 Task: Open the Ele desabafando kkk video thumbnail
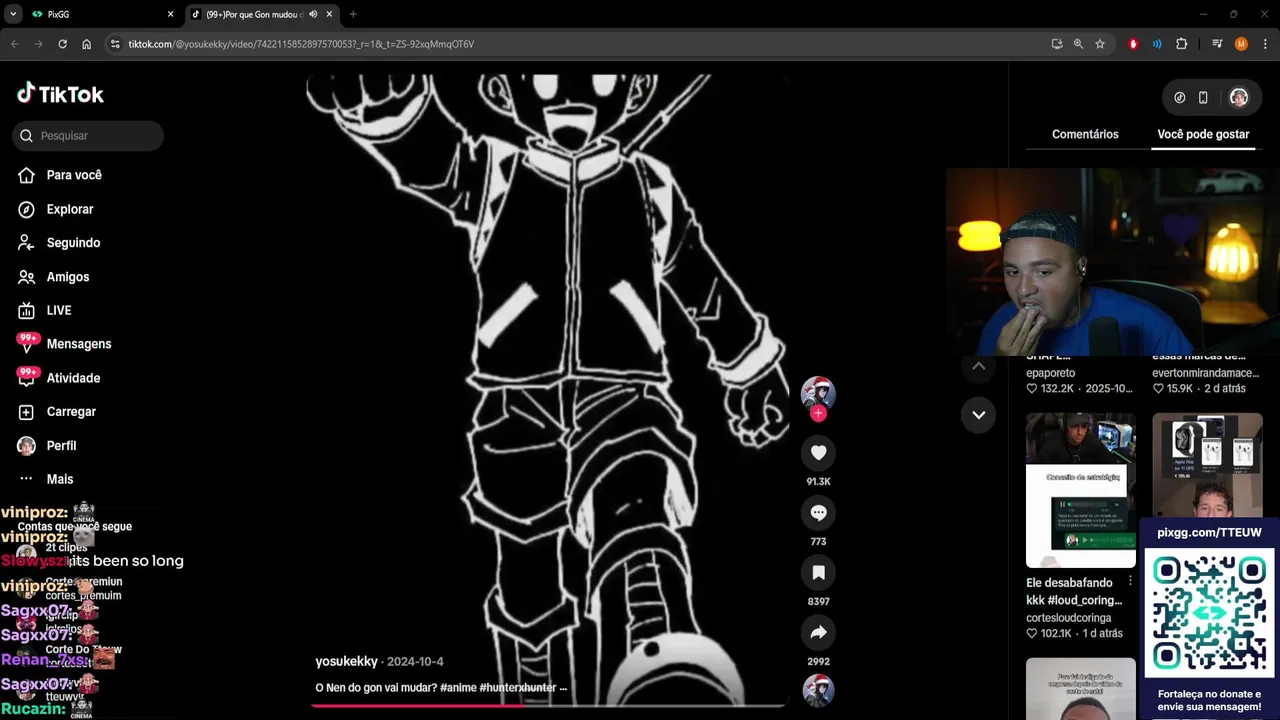(1081, 490)
